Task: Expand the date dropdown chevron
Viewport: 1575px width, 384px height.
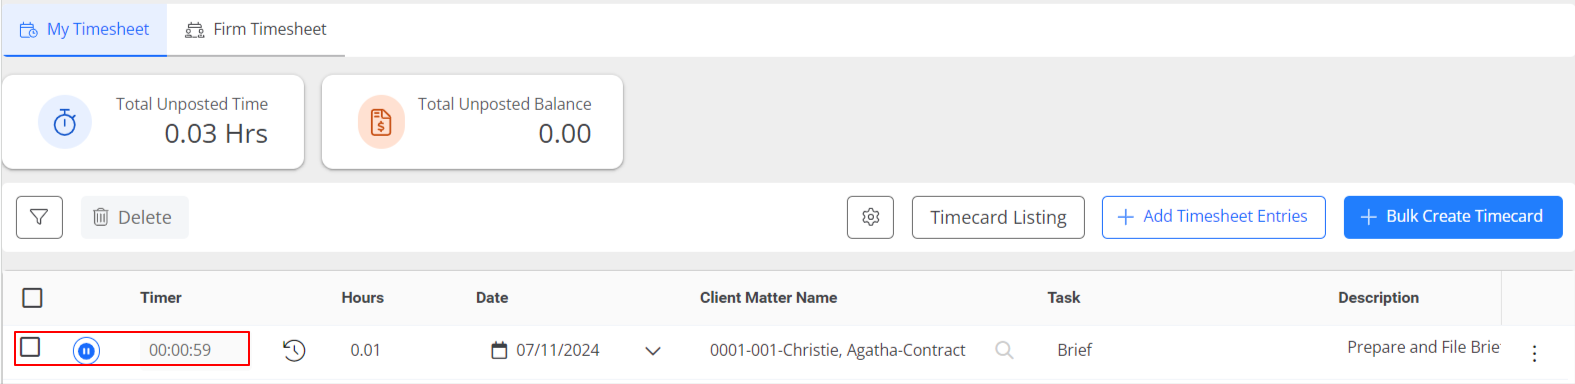Action: pyautogui.click(x=653, y=351)
